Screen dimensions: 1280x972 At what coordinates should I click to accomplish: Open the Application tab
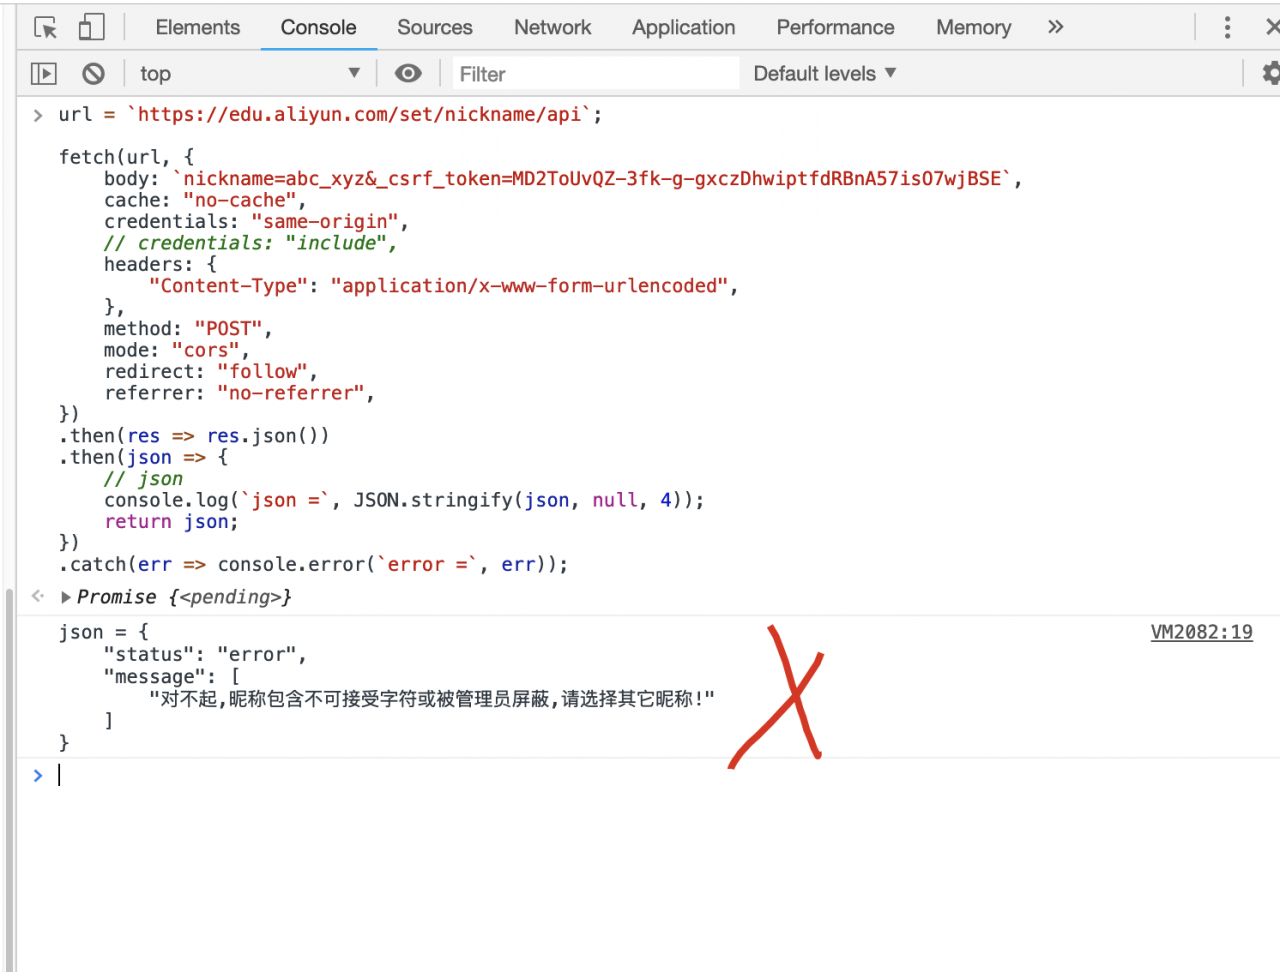684,27
